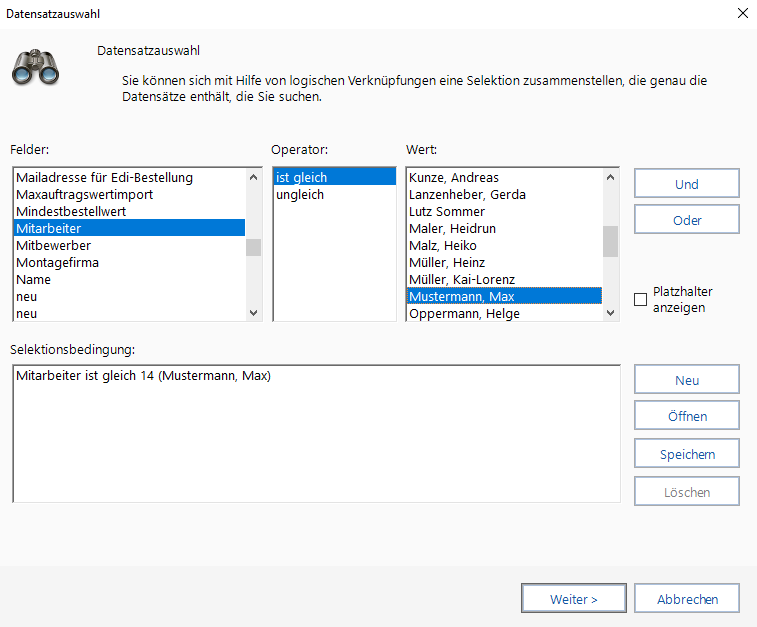Click the Öffnen button
The height and width of the screenshot is (627, 757).
pyautogui.click(x=687, y=417)
